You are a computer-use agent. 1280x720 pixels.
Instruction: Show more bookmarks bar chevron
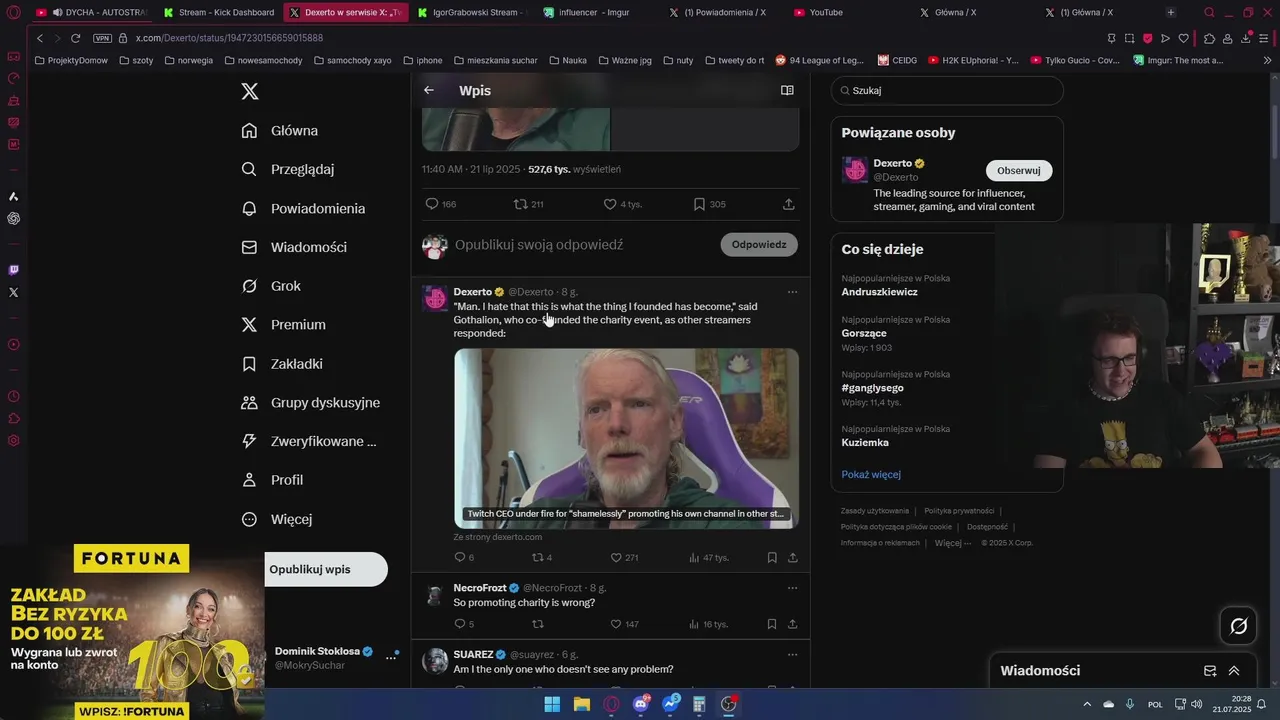pyautogui.click(x=1267, y=60)
